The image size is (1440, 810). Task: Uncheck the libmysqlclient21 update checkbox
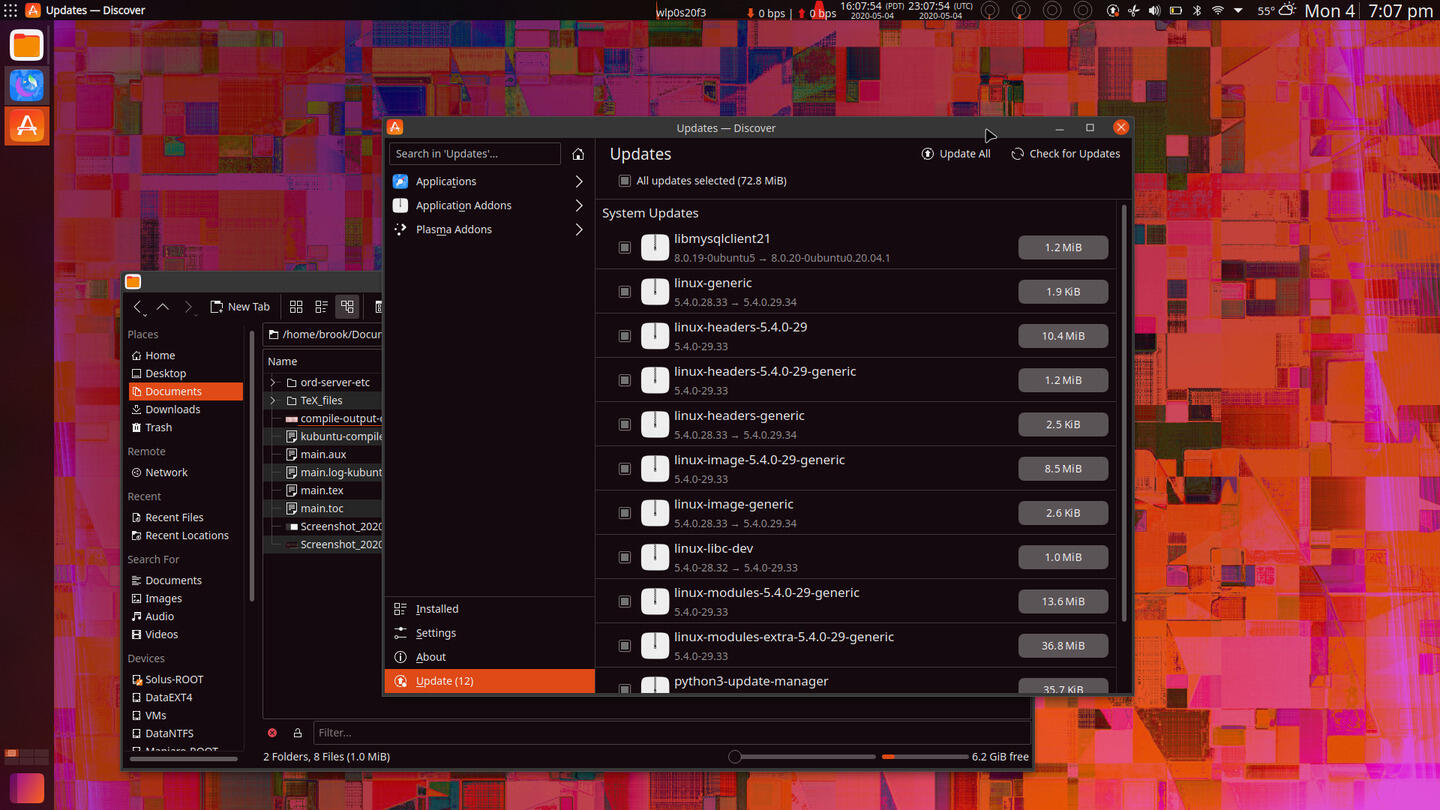click(x=625, y=247)
